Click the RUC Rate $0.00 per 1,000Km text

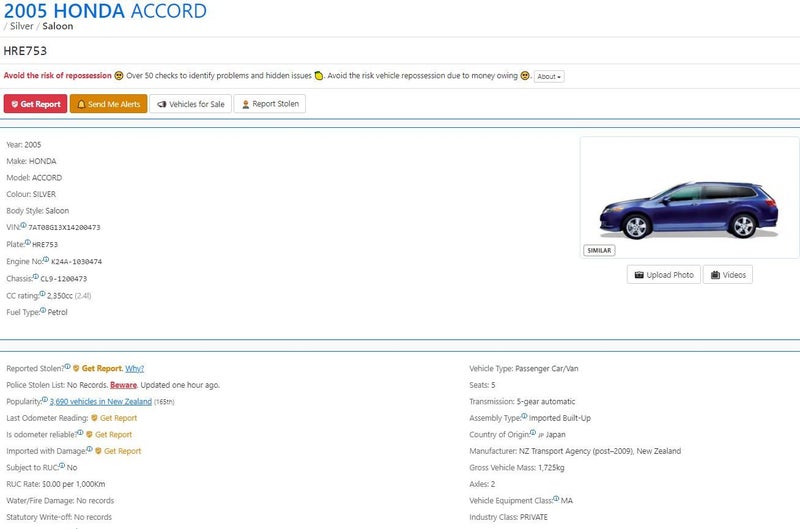point(56,484)
